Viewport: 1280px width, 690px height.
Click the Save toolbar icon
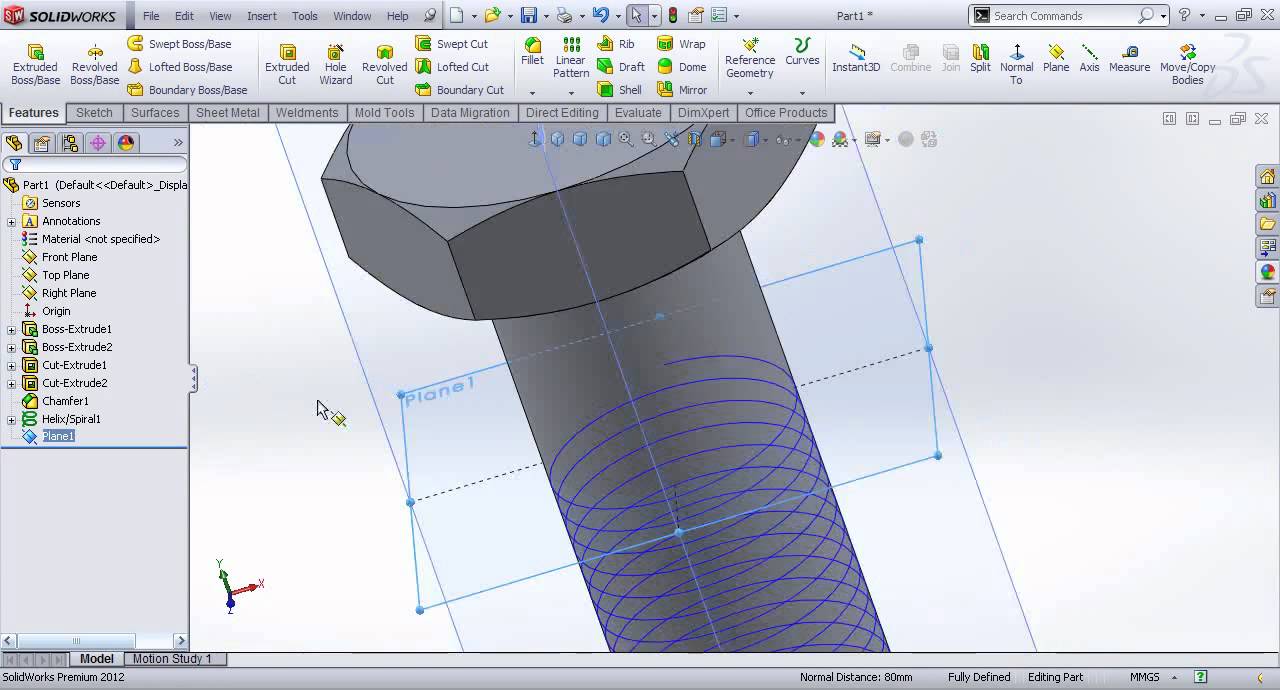pyautogui.click(x=529, y=16)
